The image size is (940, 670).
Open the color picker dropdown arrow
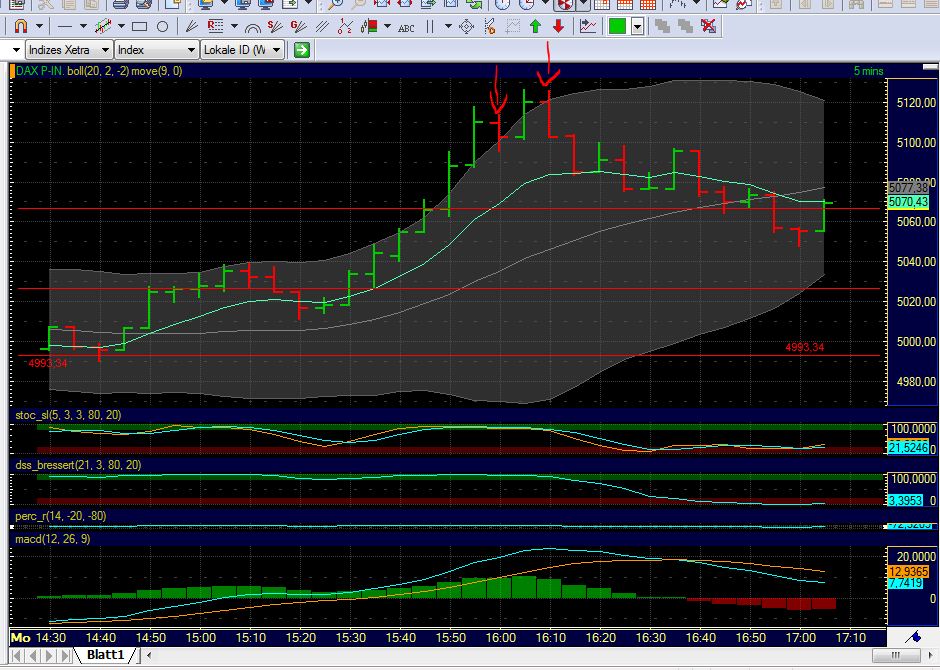(x=639, y=27)
